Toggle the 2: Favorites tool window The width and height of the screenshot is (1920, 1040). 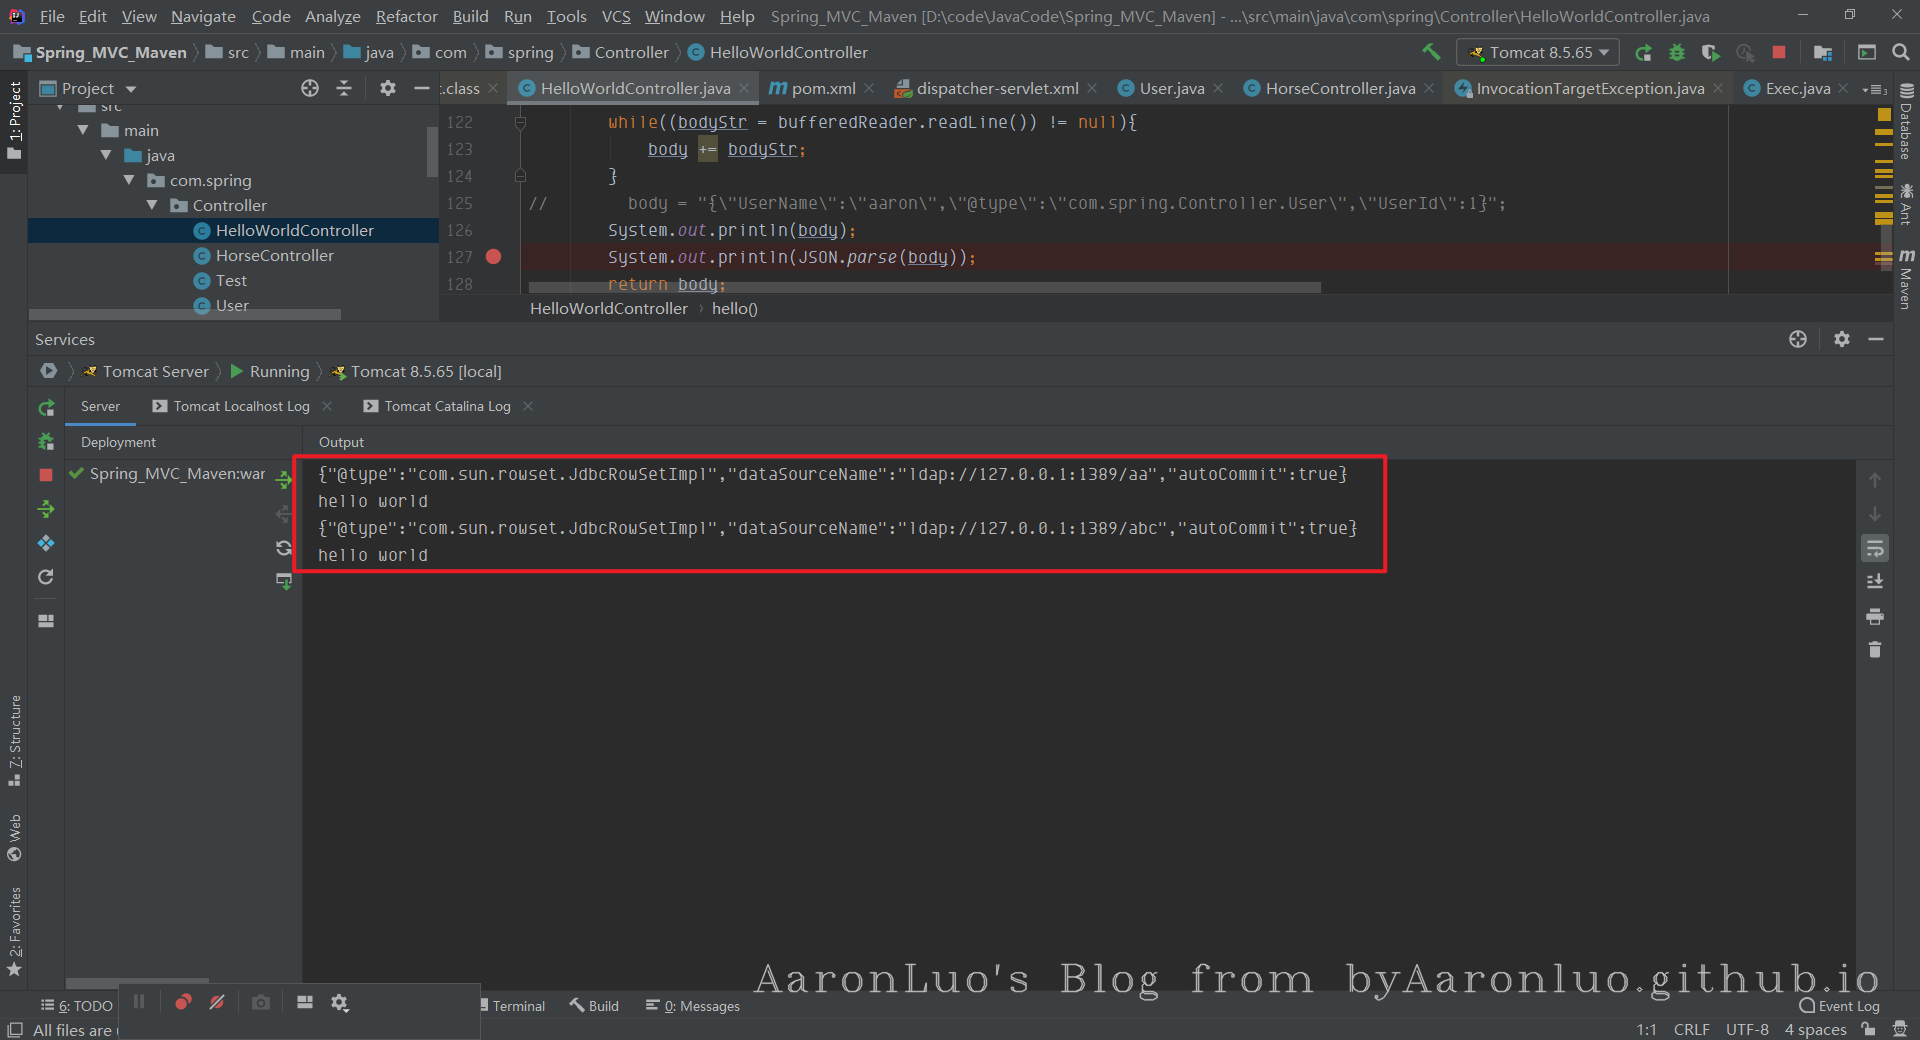click(x=14, y=932)
